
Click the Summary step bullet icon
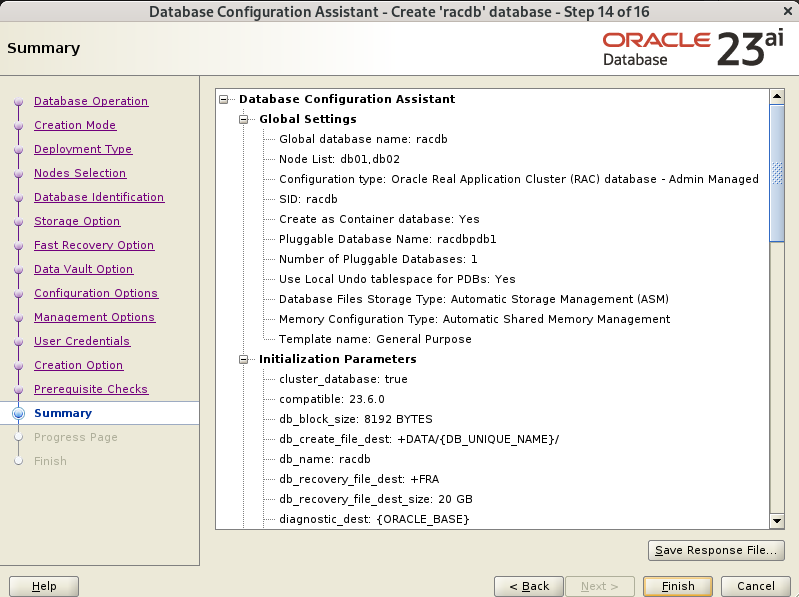tap(18, 413)
